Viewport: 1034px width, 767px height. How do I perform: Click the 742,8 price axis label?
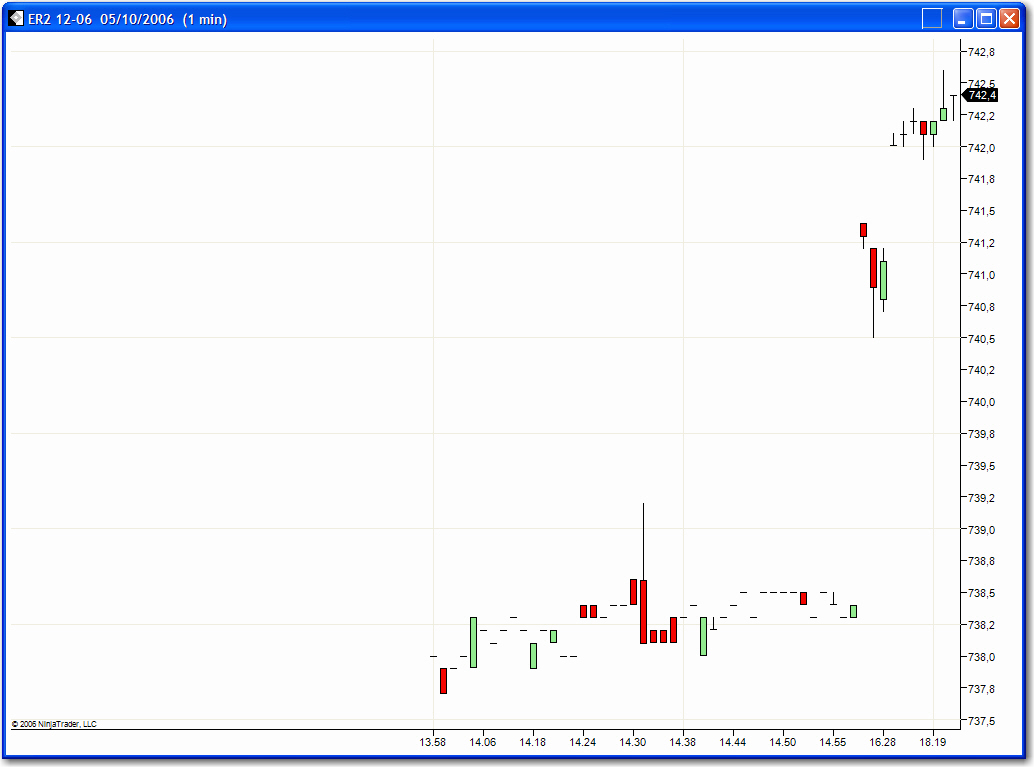pyautogui.click(x=981, y=52)
